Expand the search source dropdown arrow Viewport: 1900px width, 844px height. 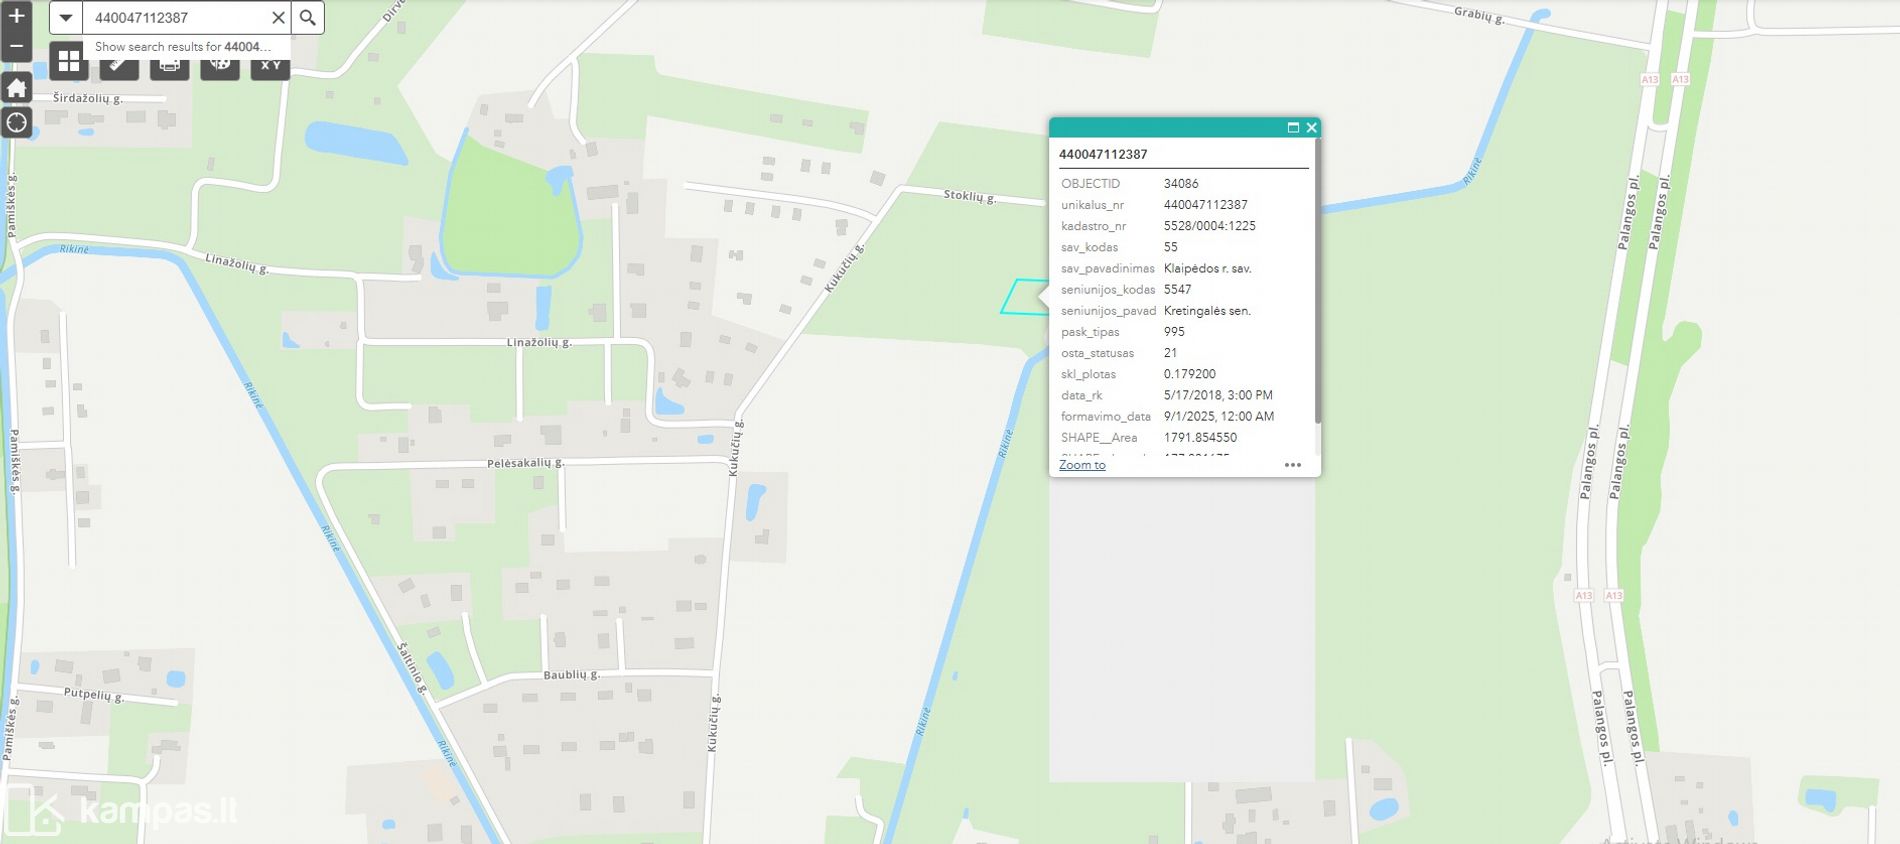click(66, 18)
